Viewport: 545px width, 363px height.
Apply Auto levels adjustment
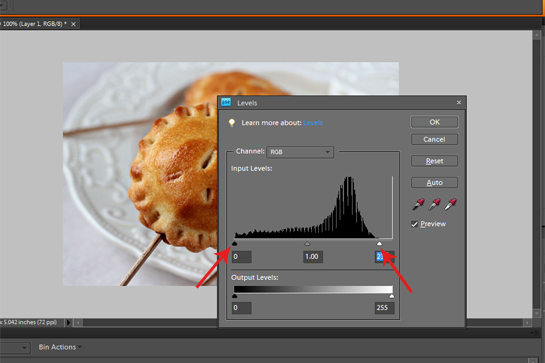434,183
